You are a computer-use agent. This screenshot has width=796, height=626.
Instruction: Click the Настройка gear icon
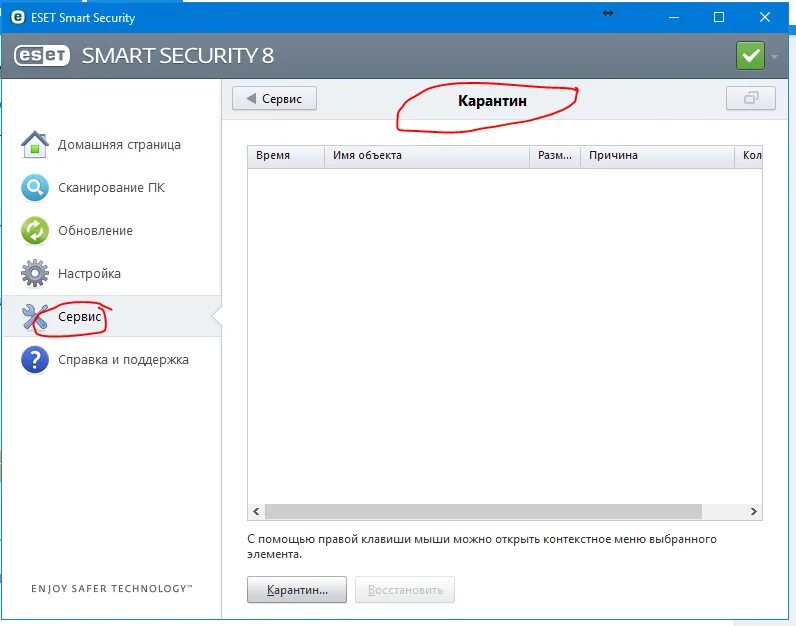pyautogui.click(x=35, y=273)
